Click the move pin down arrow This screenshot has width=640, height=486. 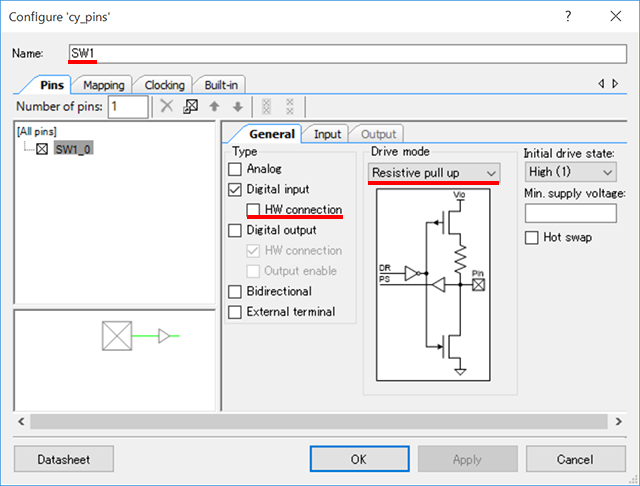(238, 107)
